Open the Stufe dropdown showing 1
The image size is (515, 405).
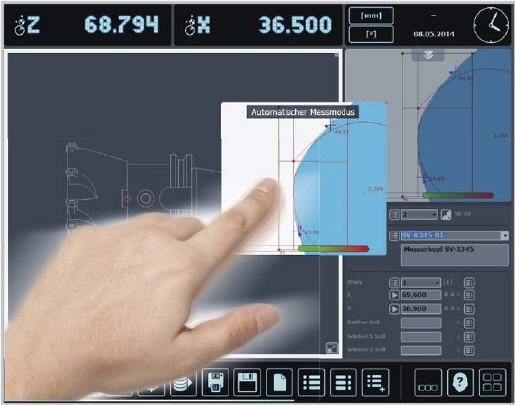[421, 283]
